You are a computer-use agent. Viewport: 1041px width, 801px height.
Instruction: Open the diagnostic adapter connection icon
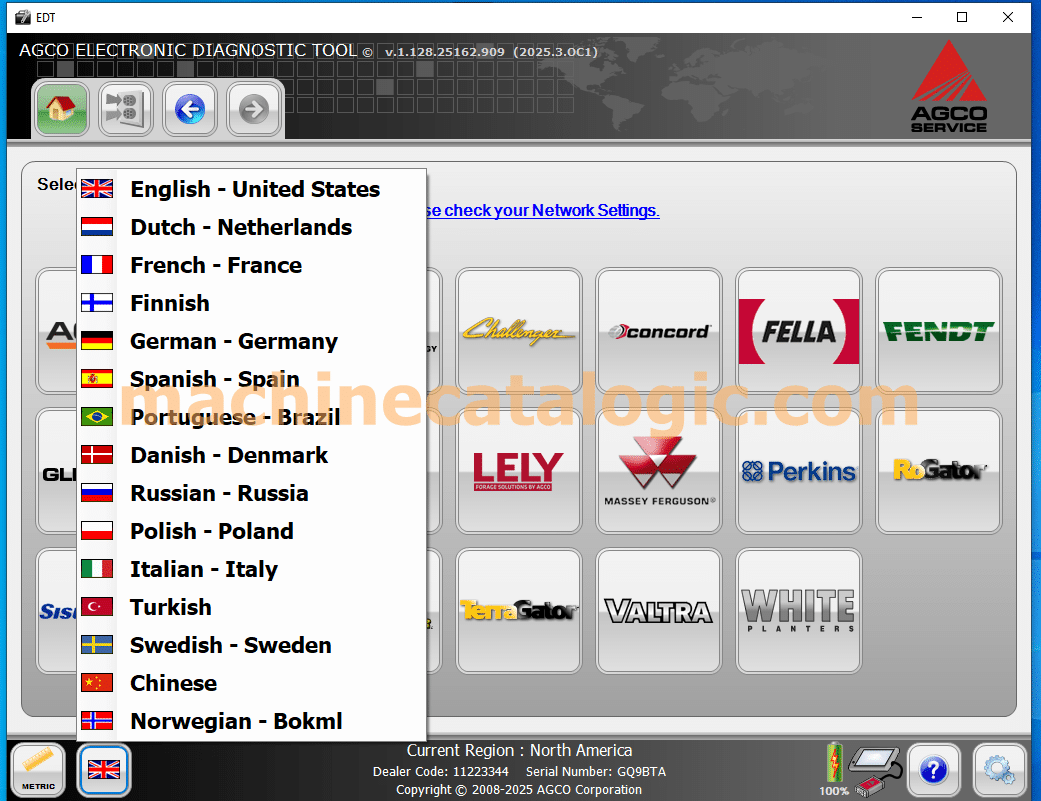click(878, 770)
